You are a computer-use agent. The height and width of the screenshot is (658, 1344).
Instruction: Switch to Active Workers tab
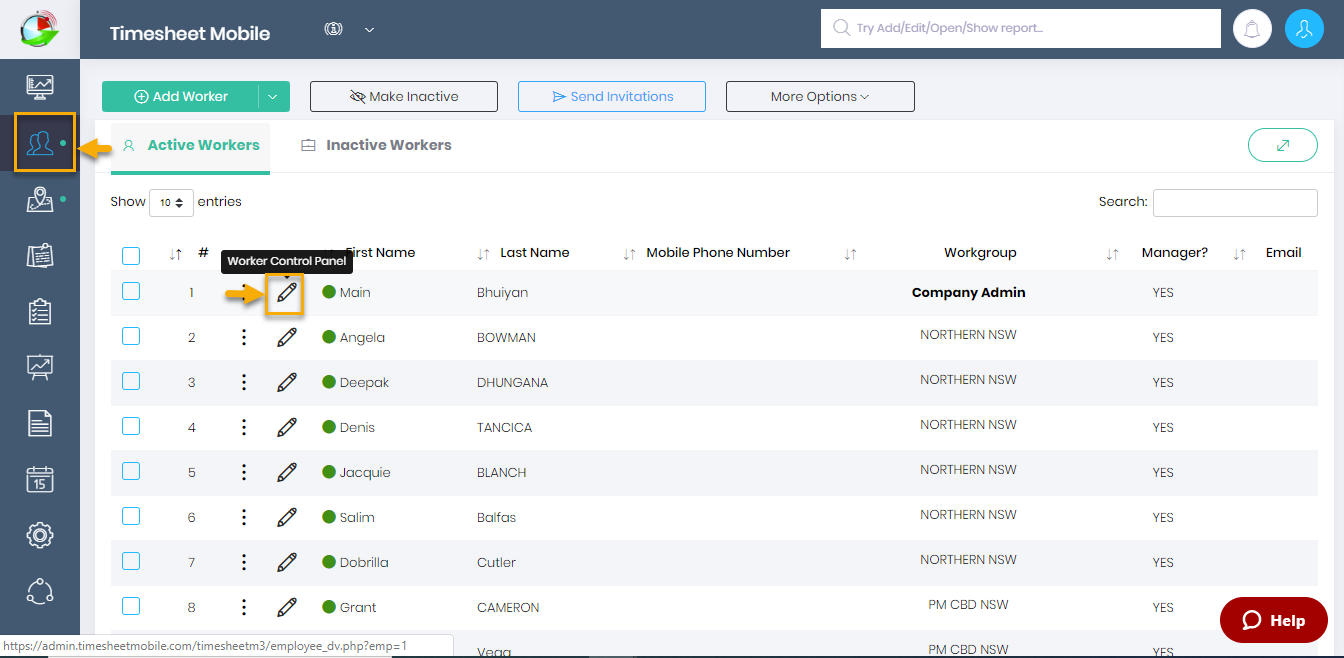pos(190,145)
